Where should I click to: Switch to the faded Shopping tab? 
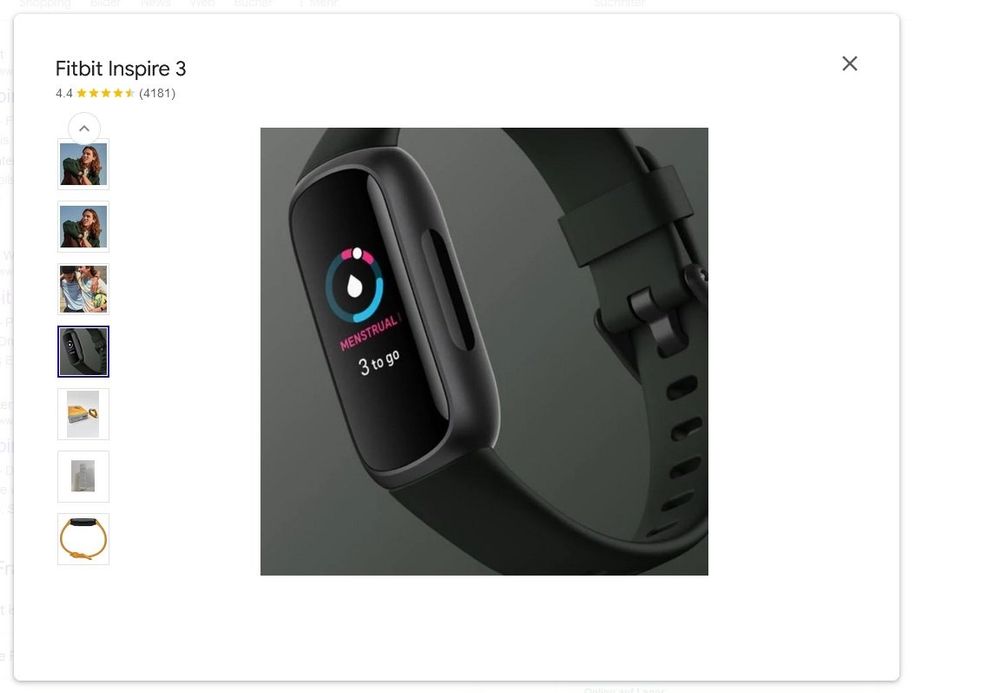click(45, 3)
